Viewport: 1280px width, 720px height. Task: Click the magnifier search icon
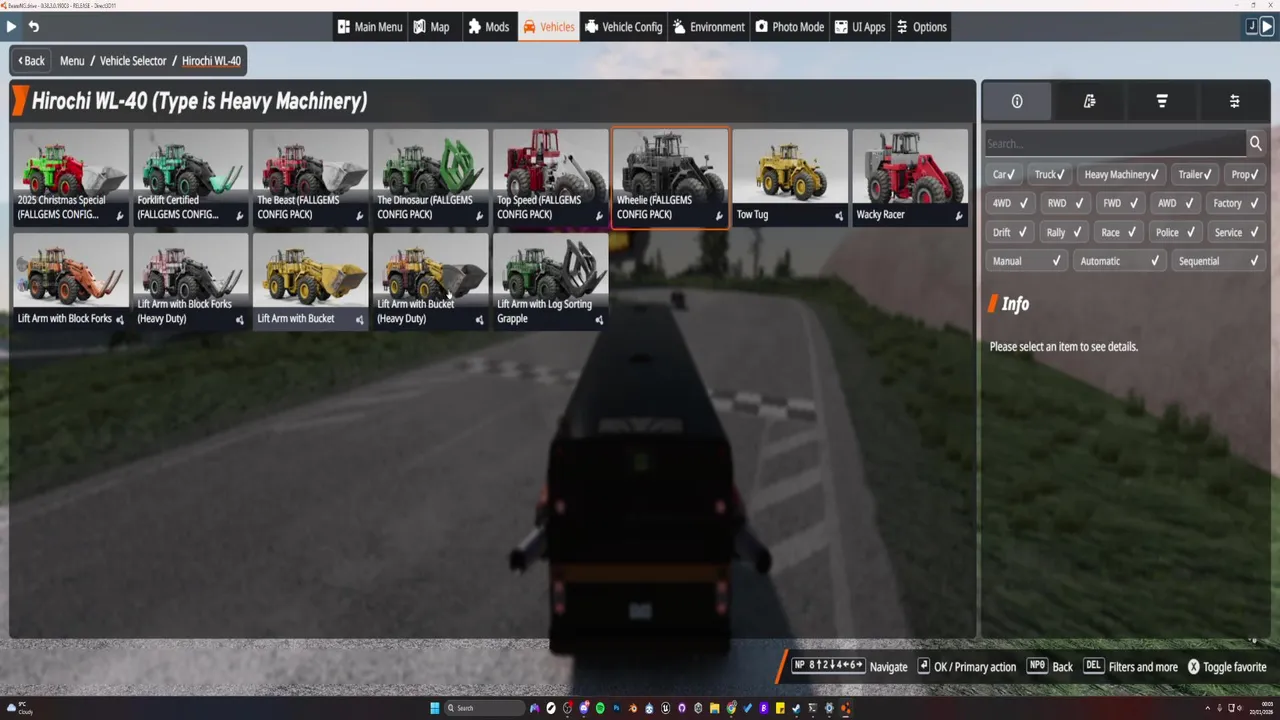[x=1255, y=144]
